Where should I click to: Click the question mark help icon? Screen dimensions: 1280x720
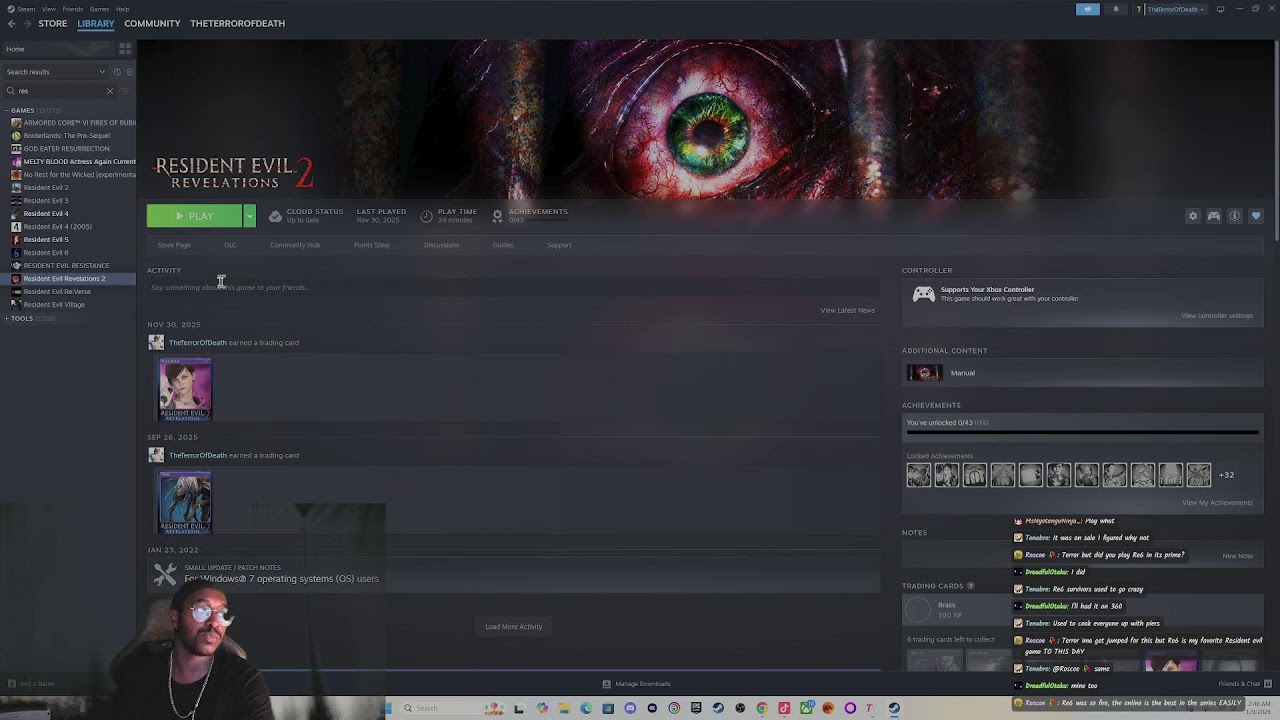click(1138, 9)
